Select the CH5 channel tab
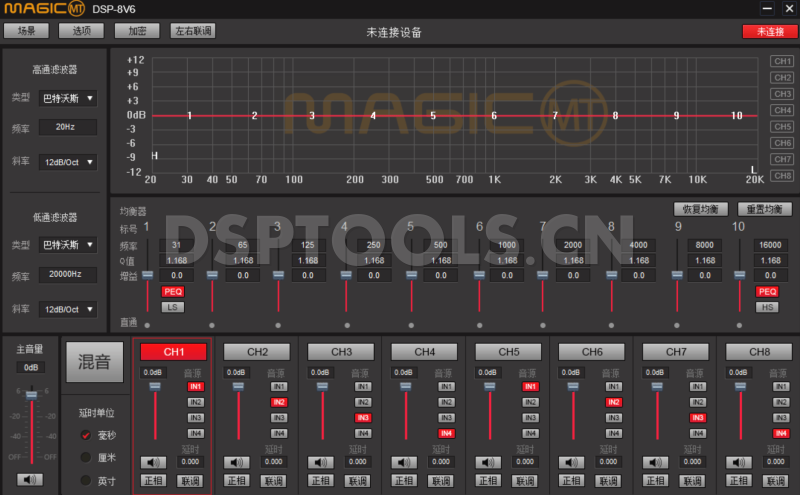The image size is (800, 495). point(509,352)
